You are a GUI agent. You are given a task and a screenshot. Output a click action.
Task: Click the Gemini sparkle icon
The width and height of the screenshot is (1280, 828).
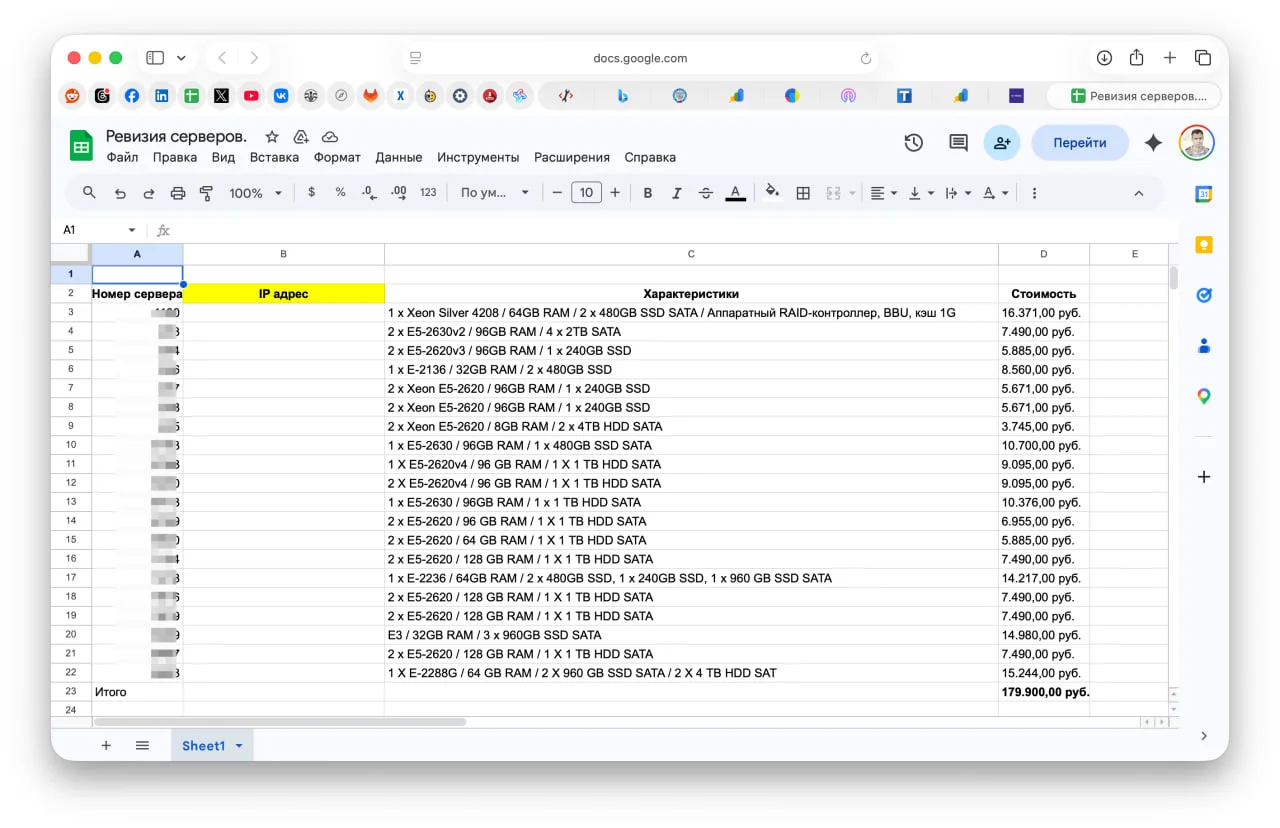(1153, 143)
